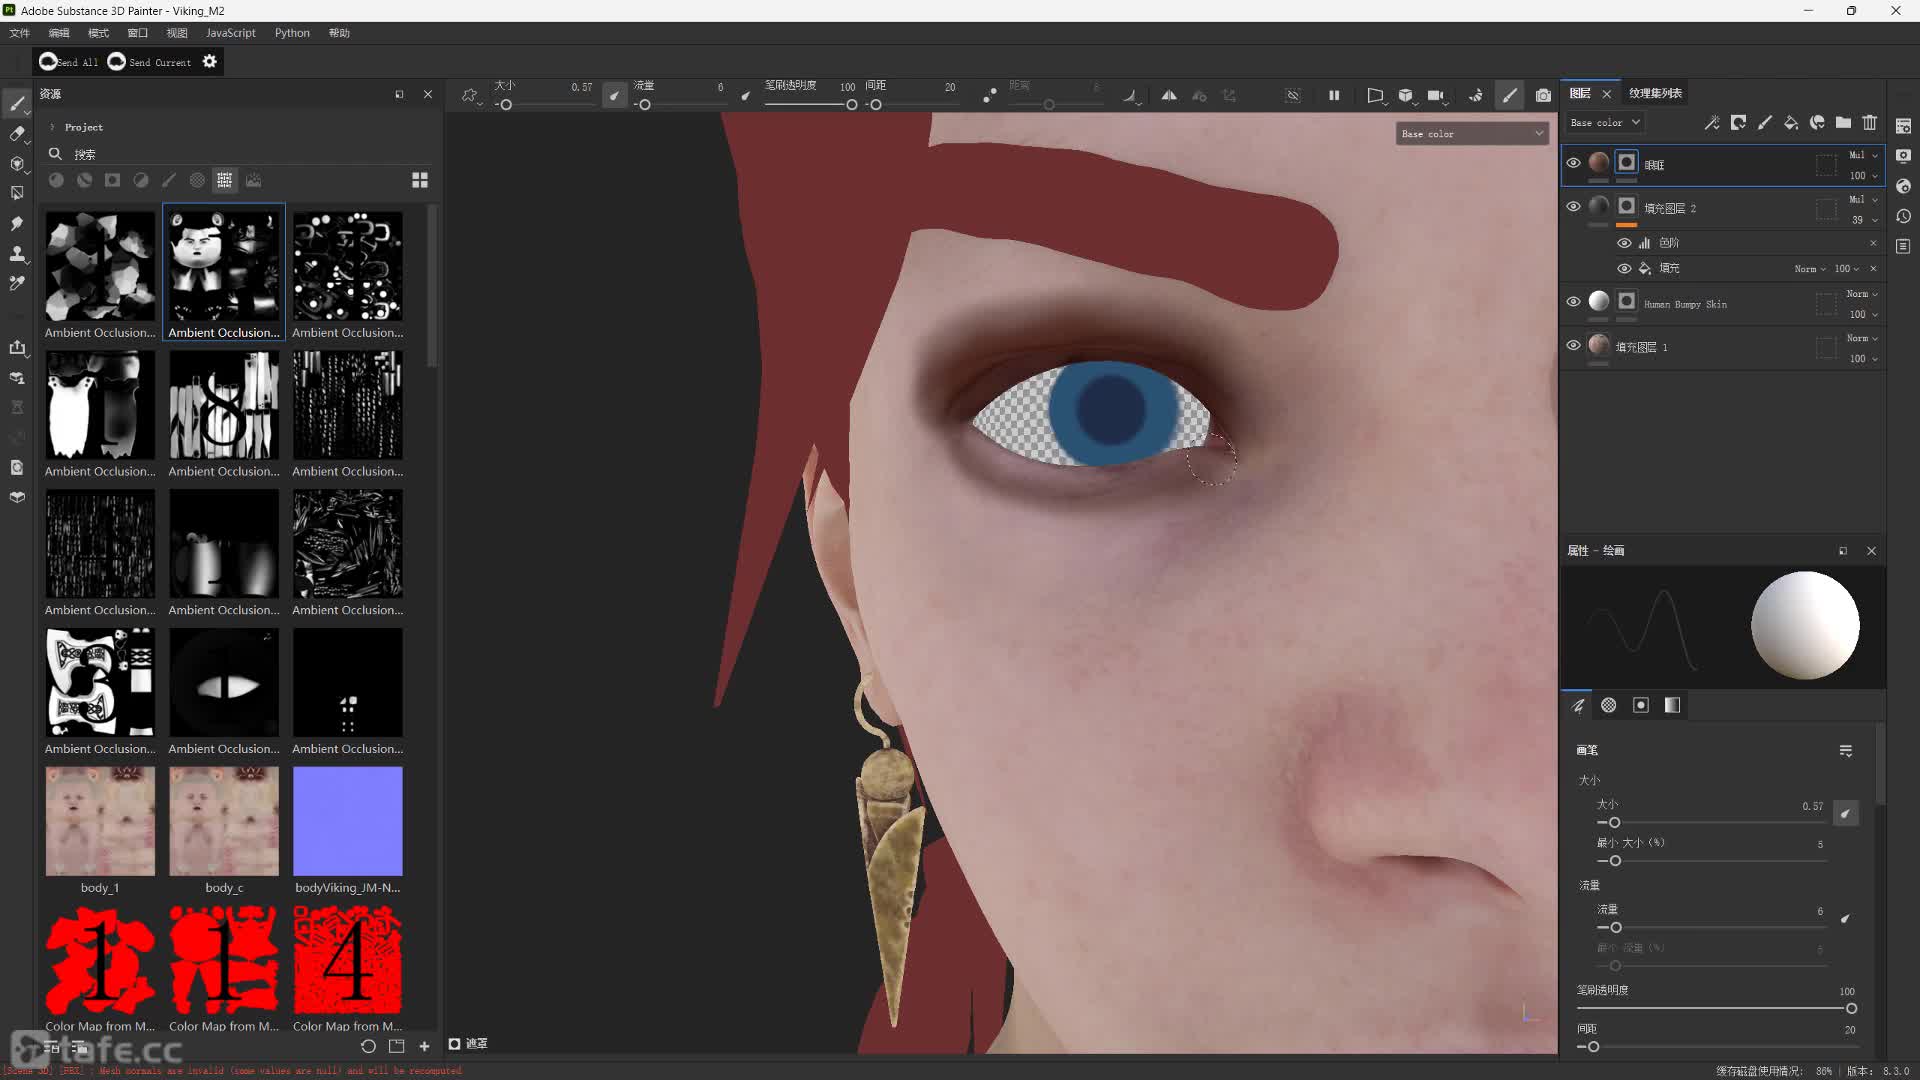Switch to stencil tab in brush properties
Image resolution: width=1920 pixels, height=1080 pixels.
(x=1641, y=705)
